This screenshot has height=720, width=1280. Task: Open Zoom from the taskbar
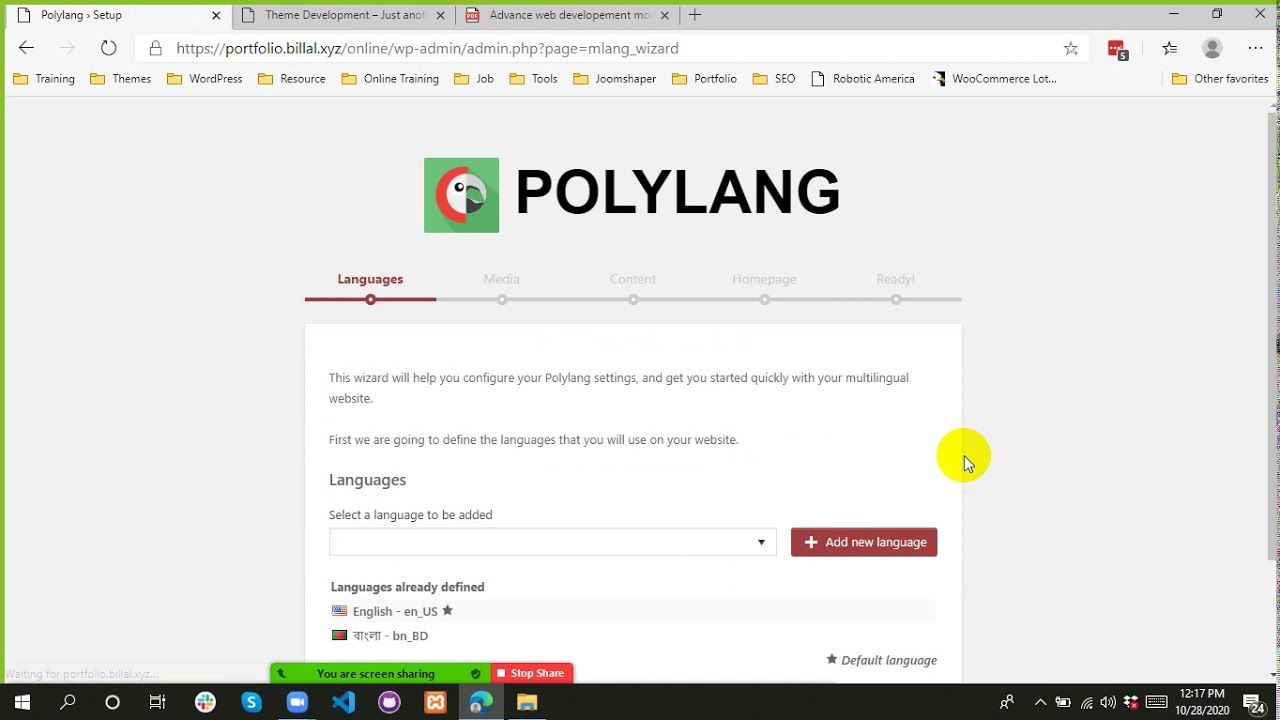pyautogui.click(x=297, y=702)
